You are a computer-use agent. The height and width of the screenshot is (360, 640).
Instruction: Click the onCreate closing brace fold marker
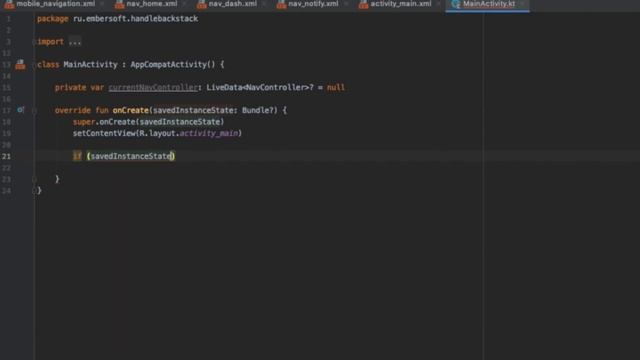point(34,179)
